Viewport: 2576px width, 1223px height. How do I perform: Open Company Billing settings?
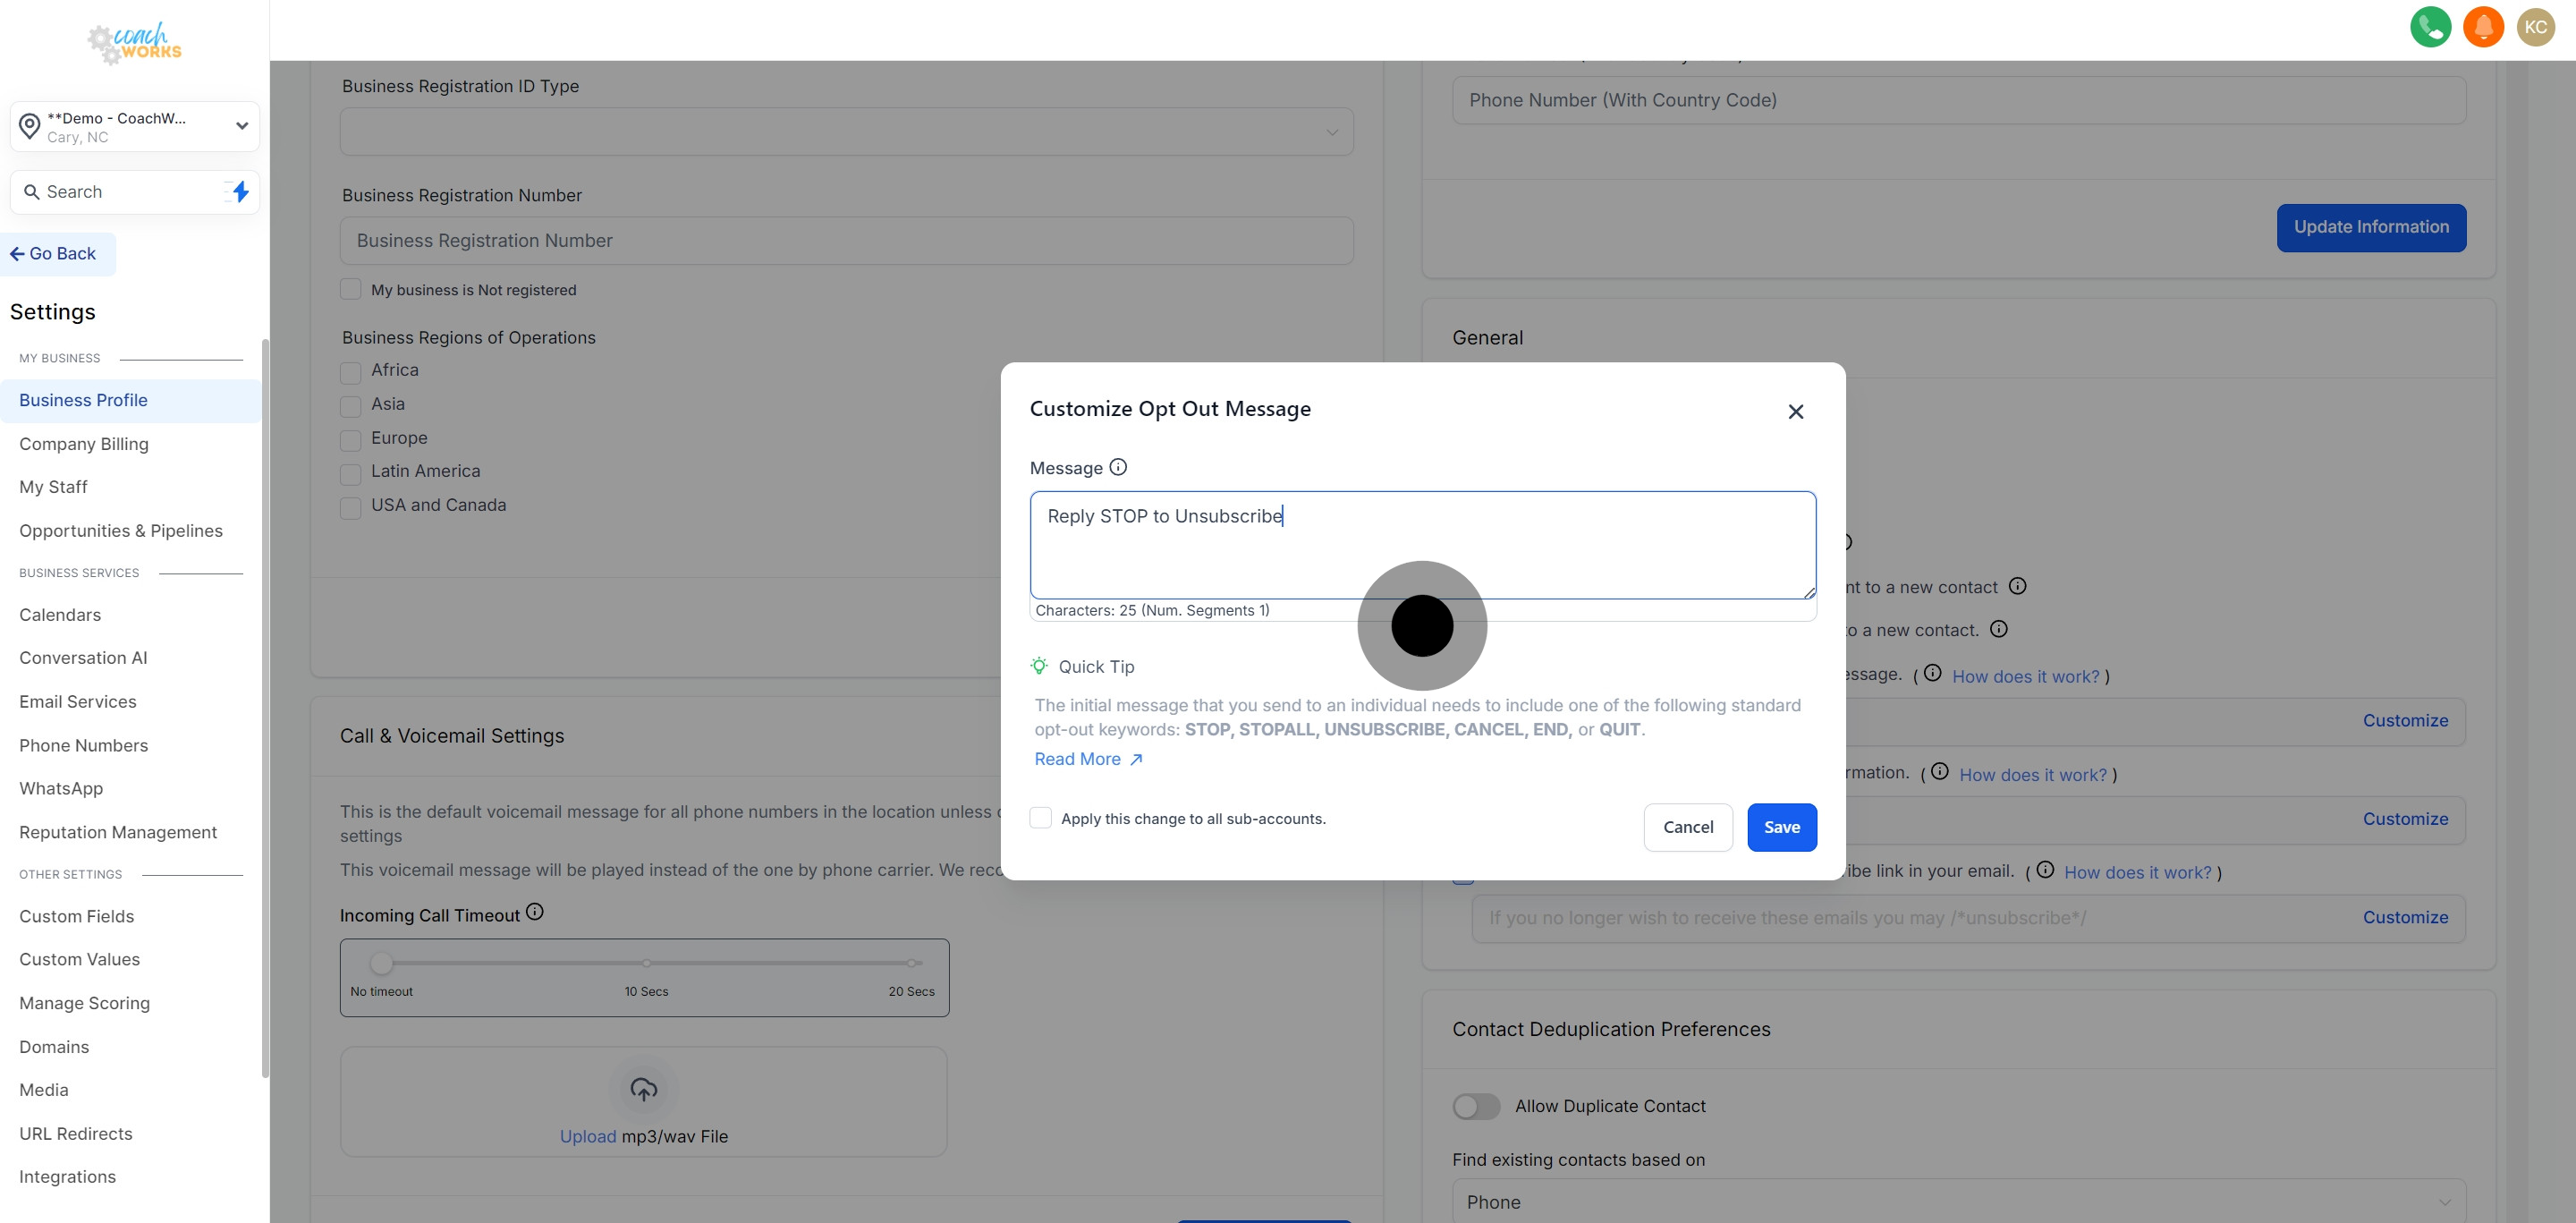84,444
